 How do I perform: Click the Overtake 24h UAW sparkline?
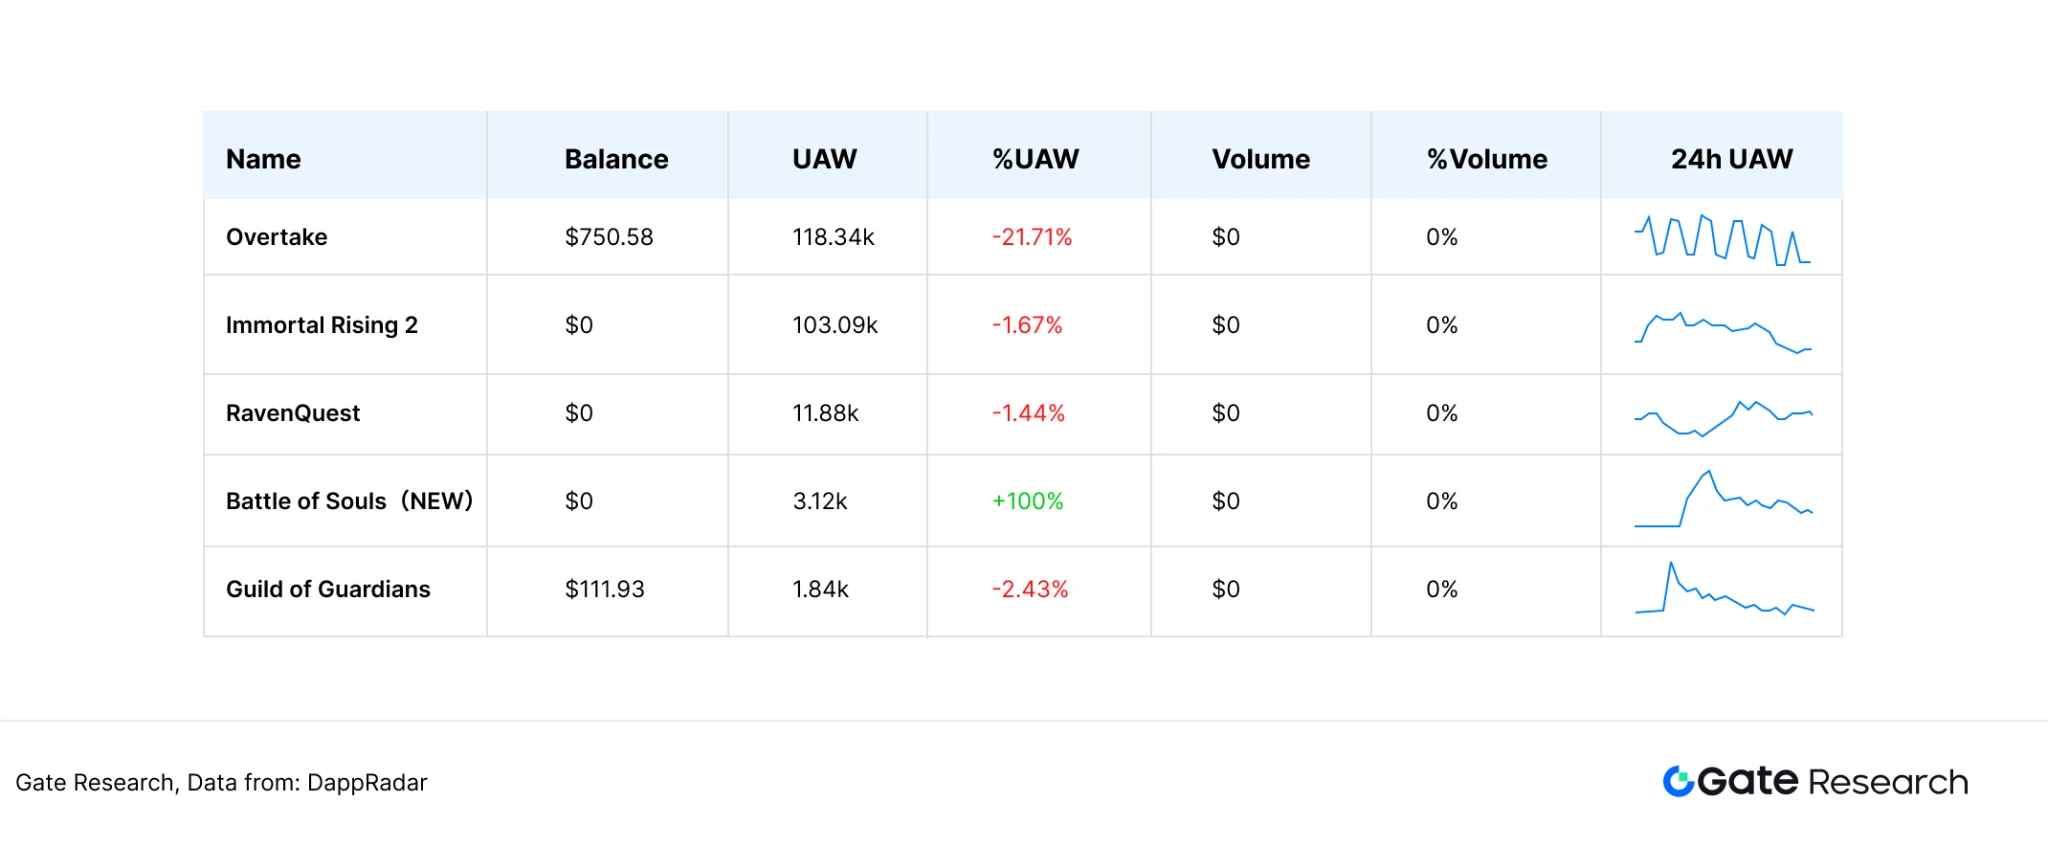(x=1722, y=240)
